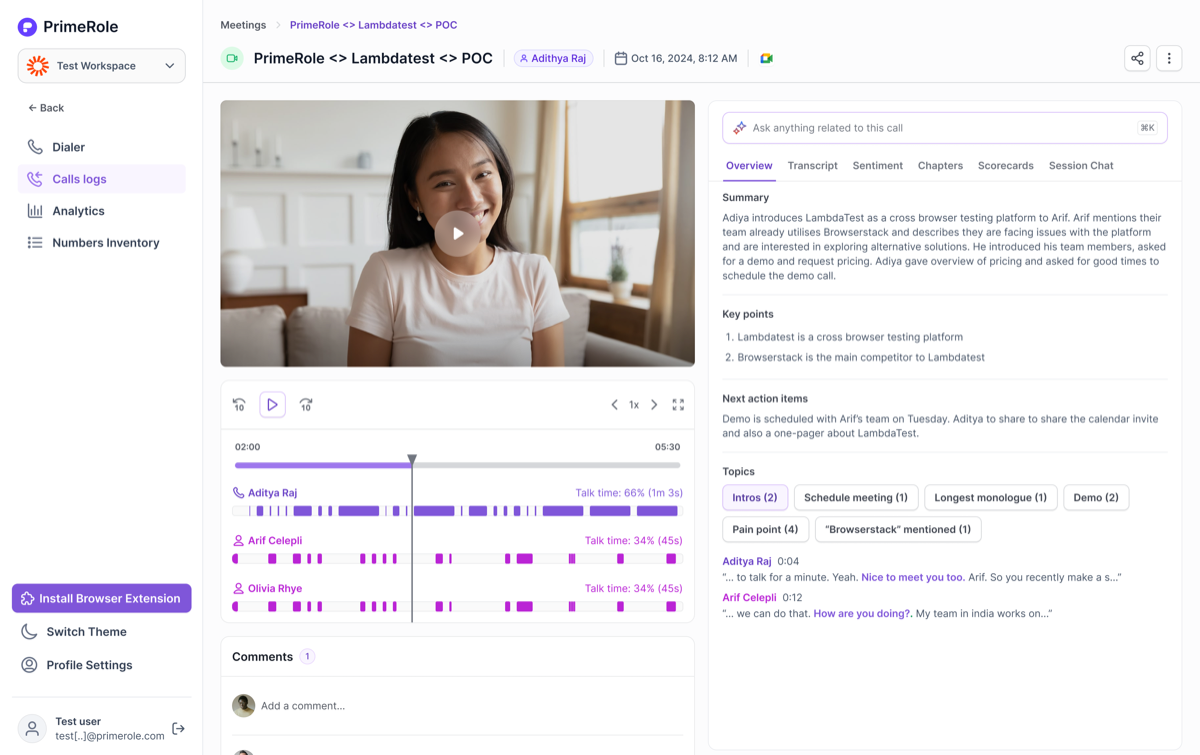
Task: Click the 1x playback speed label
Action: (x=634, y=405)
